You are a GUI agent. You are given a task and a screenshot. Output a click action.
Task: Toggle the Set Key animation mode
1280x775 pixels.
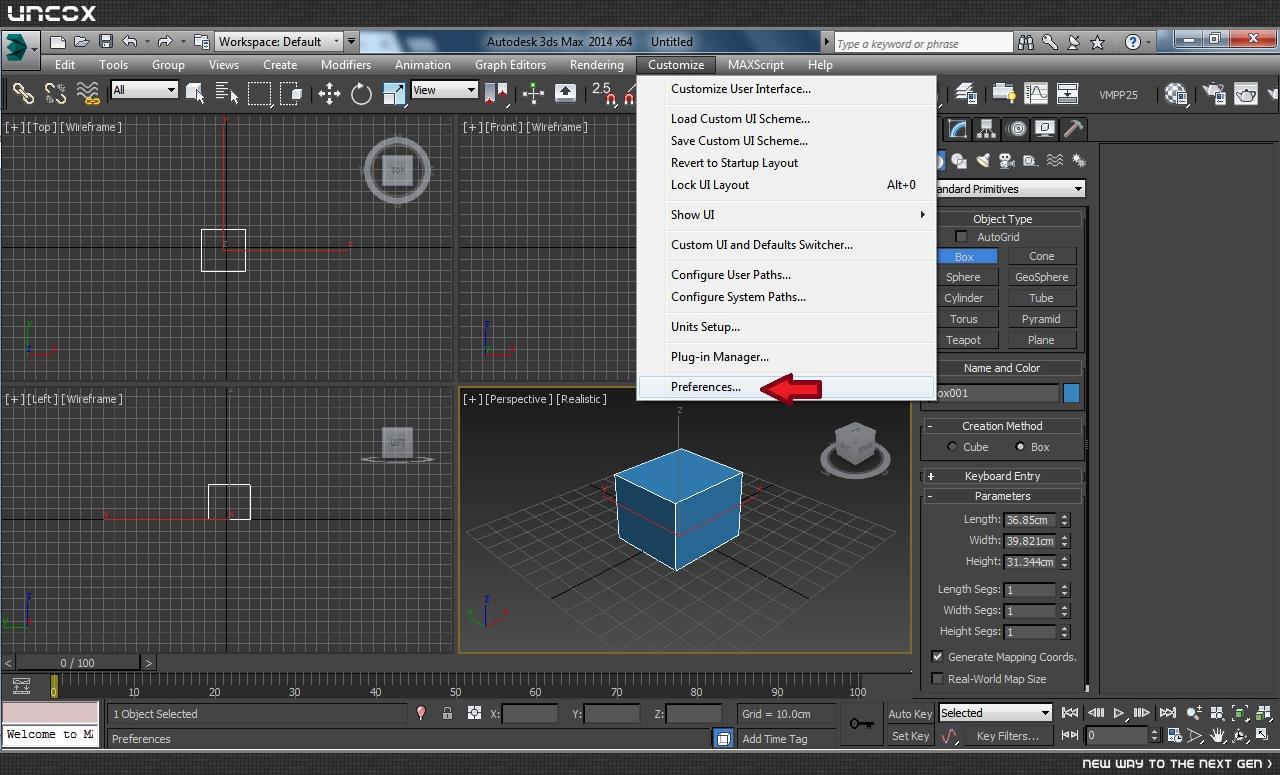910,736
